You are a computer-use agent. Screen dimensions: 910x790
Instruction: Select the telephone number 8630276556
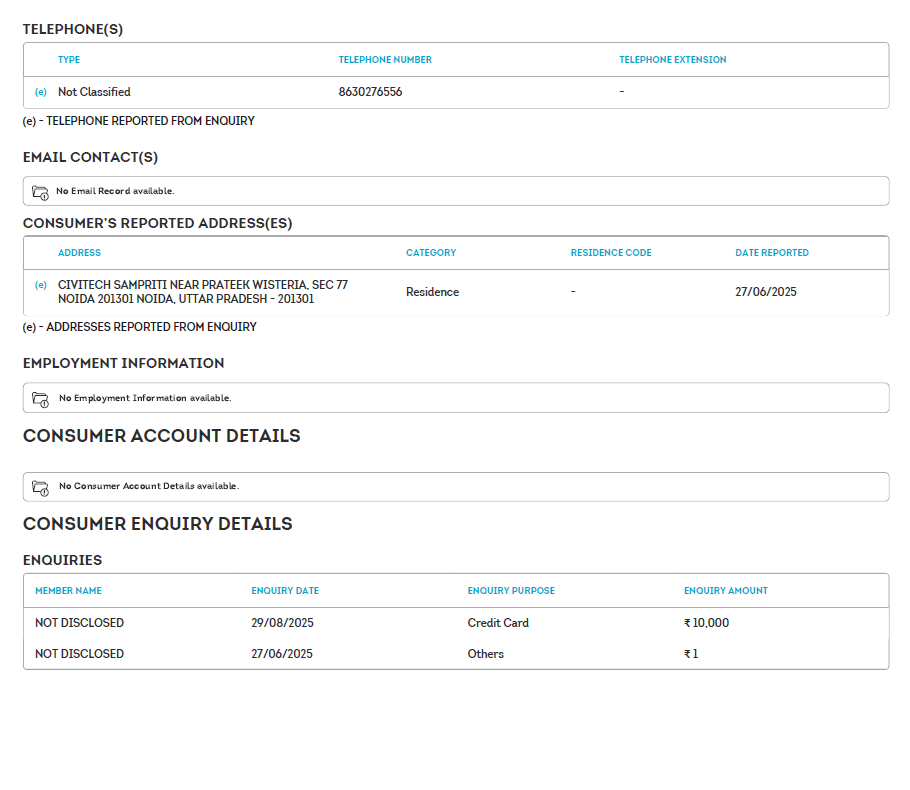[370, 92]
